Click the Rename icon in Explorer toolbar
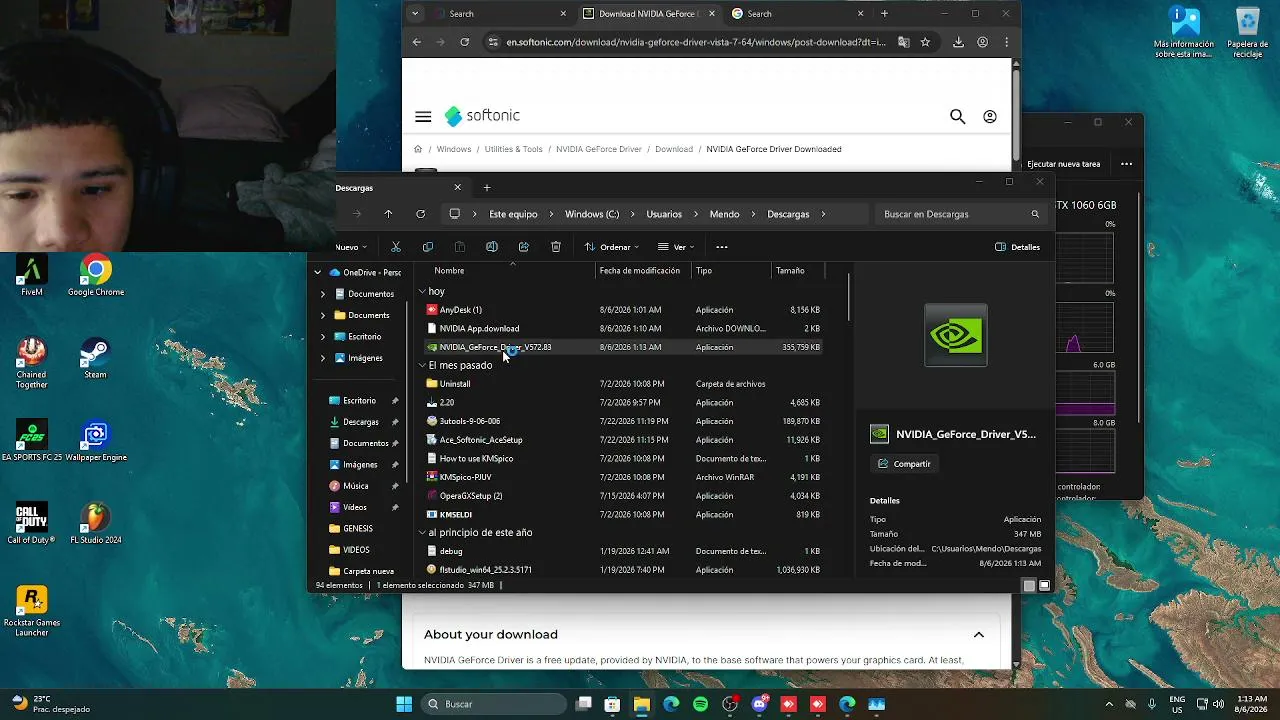The image size is (1280, 720). coord(491,247)
